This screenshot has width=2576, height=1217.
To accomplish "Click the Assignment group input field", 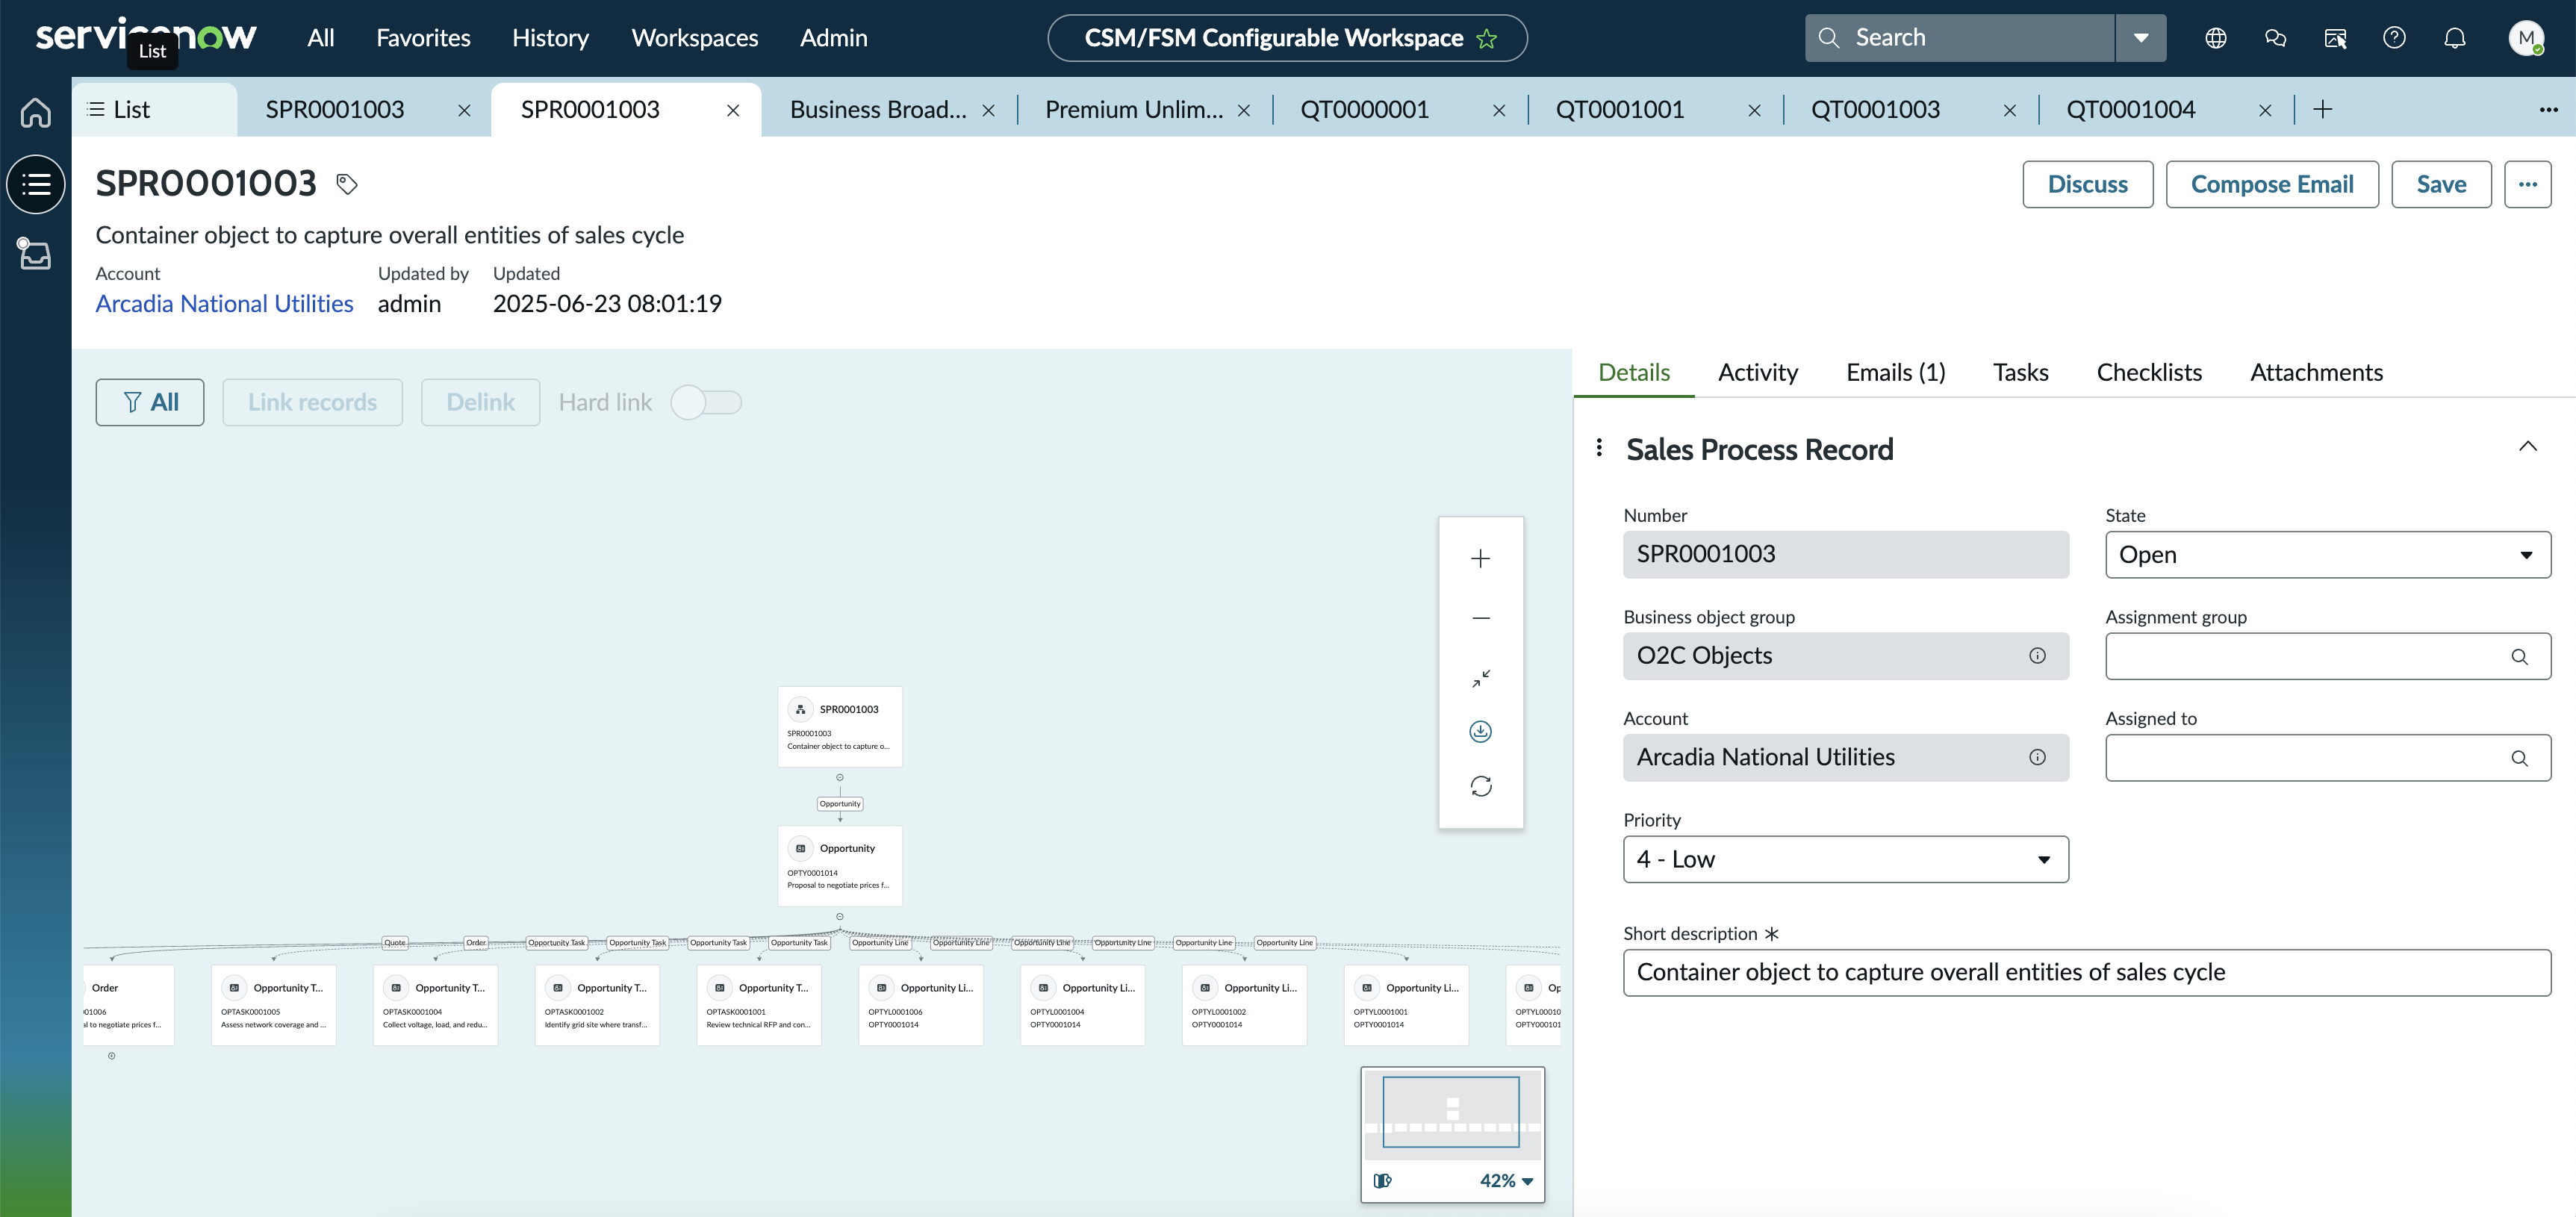I will pos(2327,657).
